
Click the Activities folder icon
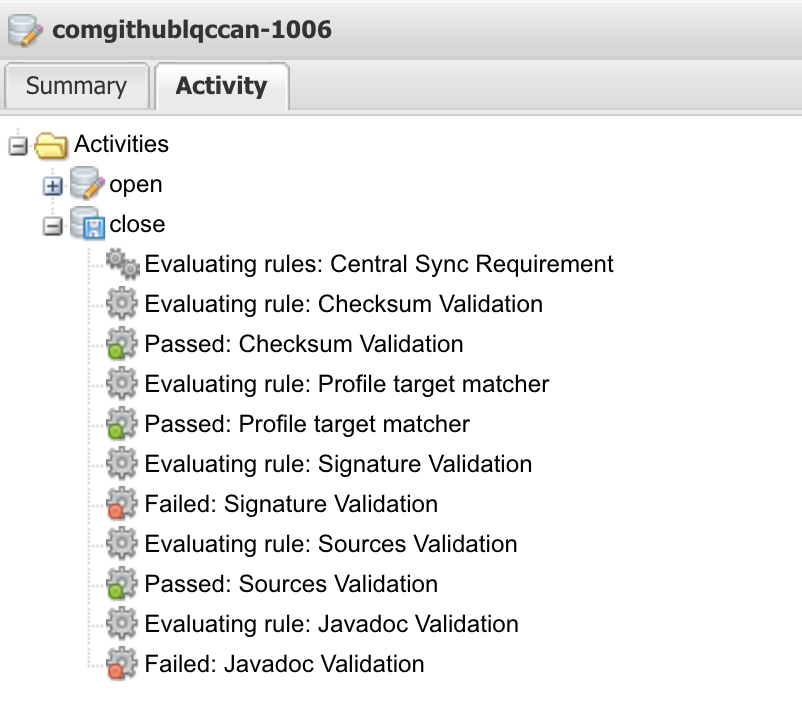click(x=52, y=145)
